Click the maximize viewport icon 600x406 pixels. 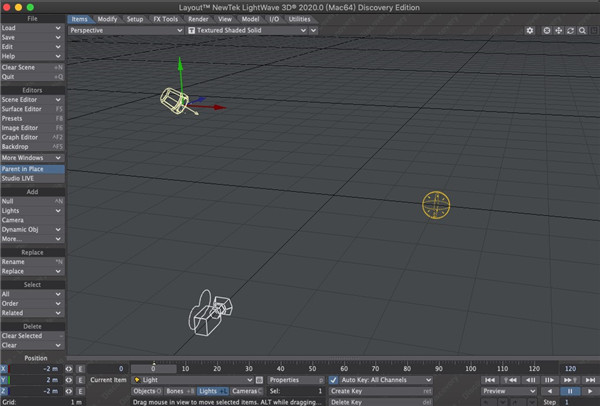[x=594, y=30]
